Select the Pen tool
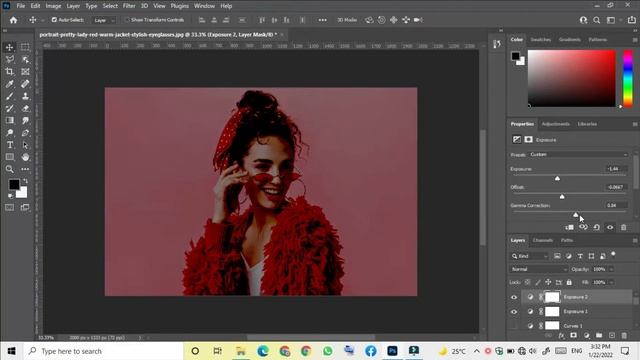Screen dimensions: 640x360 point(25,133)
